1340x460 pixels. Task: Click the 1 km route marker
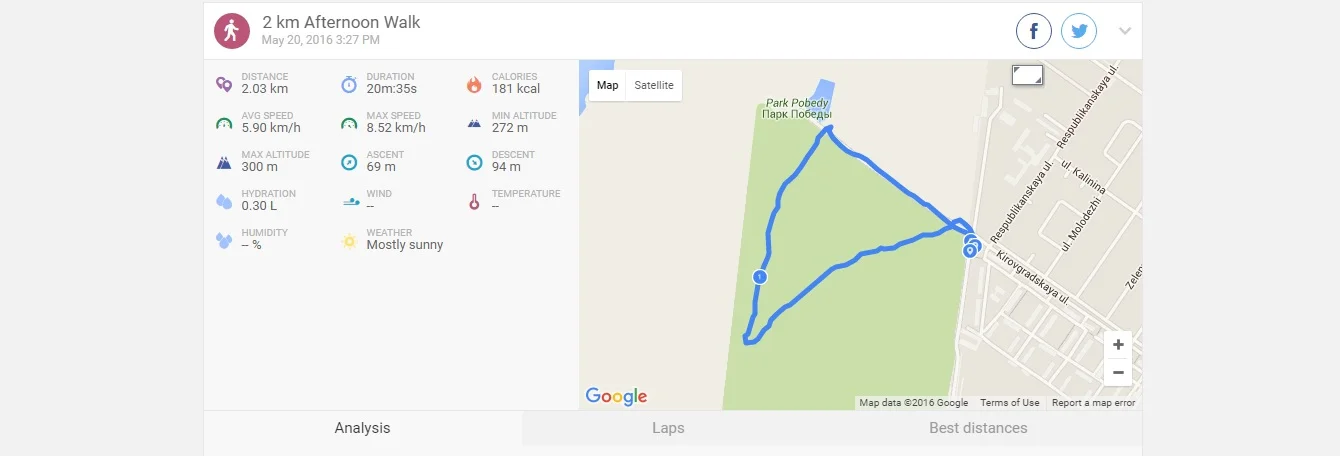point(760,276)
